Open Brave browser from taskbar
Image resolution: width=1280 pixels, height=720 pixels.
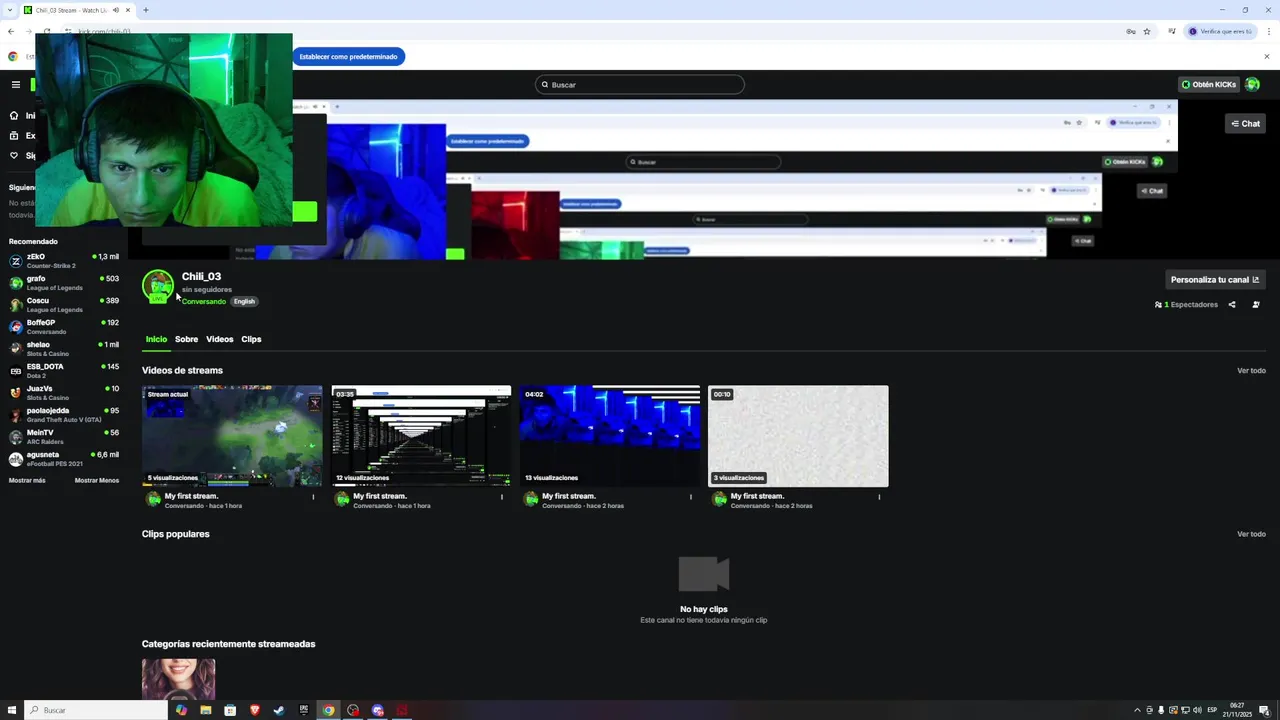tap(255, 710)
